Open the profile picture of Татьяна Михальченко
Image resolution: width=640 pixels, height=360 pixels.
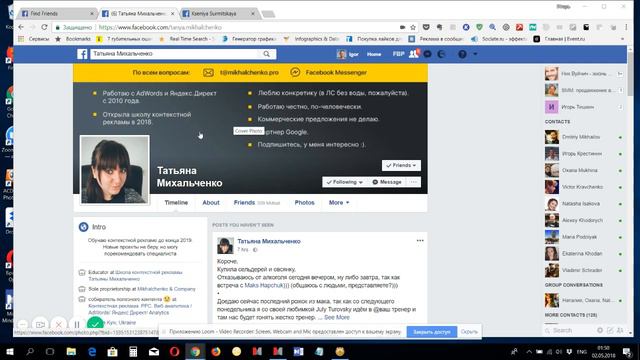[x=115, y=169]
